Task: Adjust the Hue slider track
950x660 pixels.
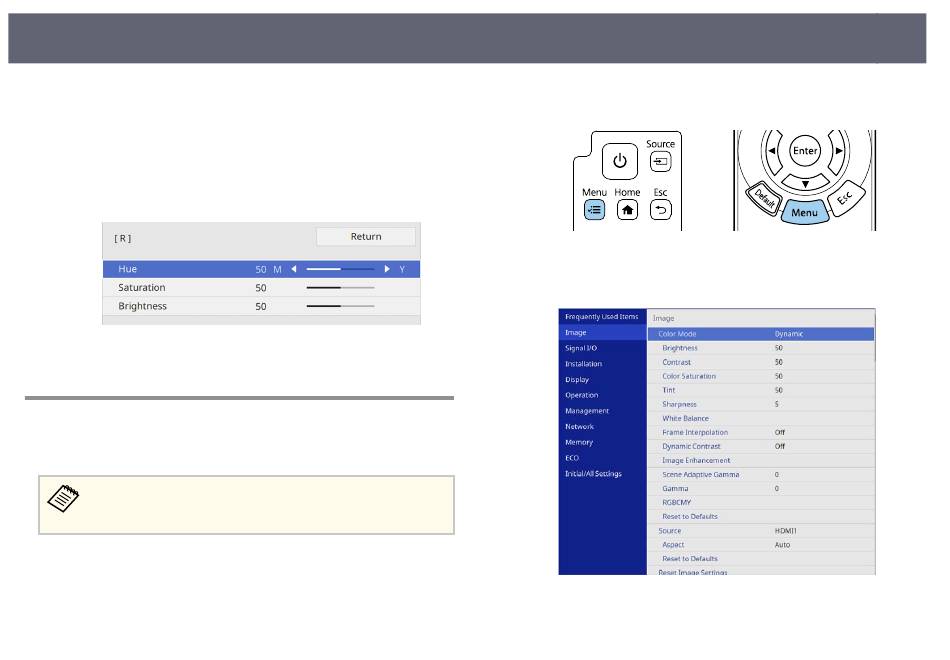Action: [x=340, y=269]
